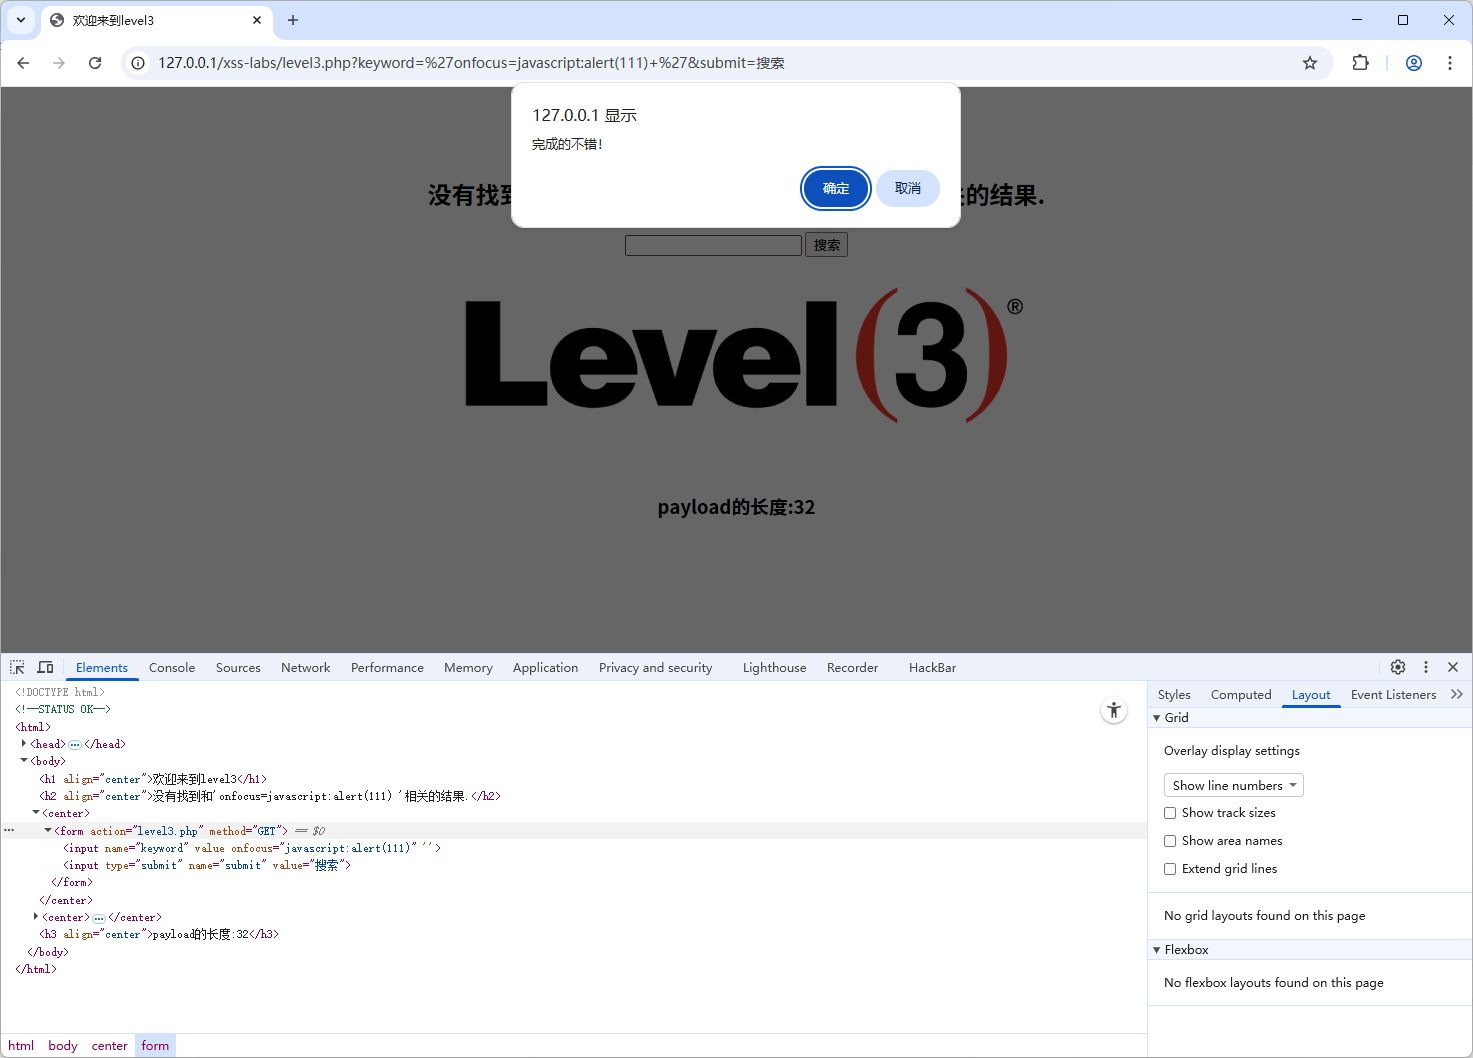This screenshot has height=1058, width=1473.
Task: Open Privacy and security tab
Action: coord(655,668)
